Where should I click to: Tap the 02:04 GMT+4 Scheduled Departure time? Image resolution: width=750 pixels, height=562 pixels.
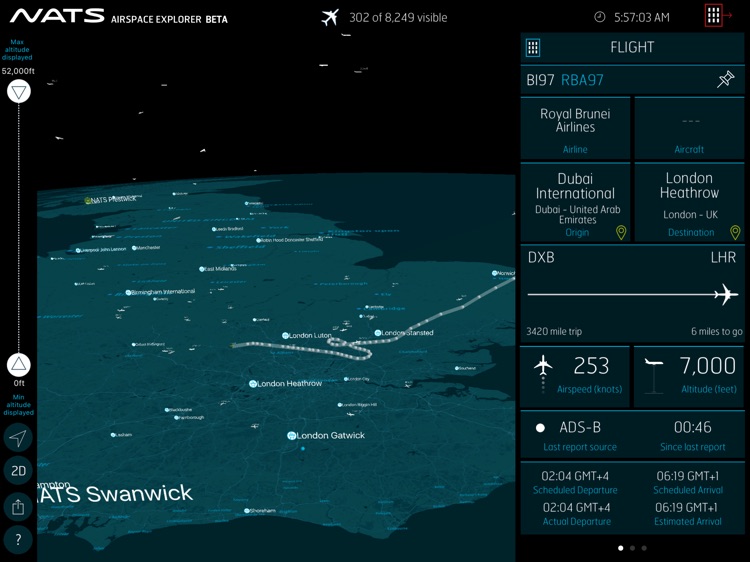[575, 476]
